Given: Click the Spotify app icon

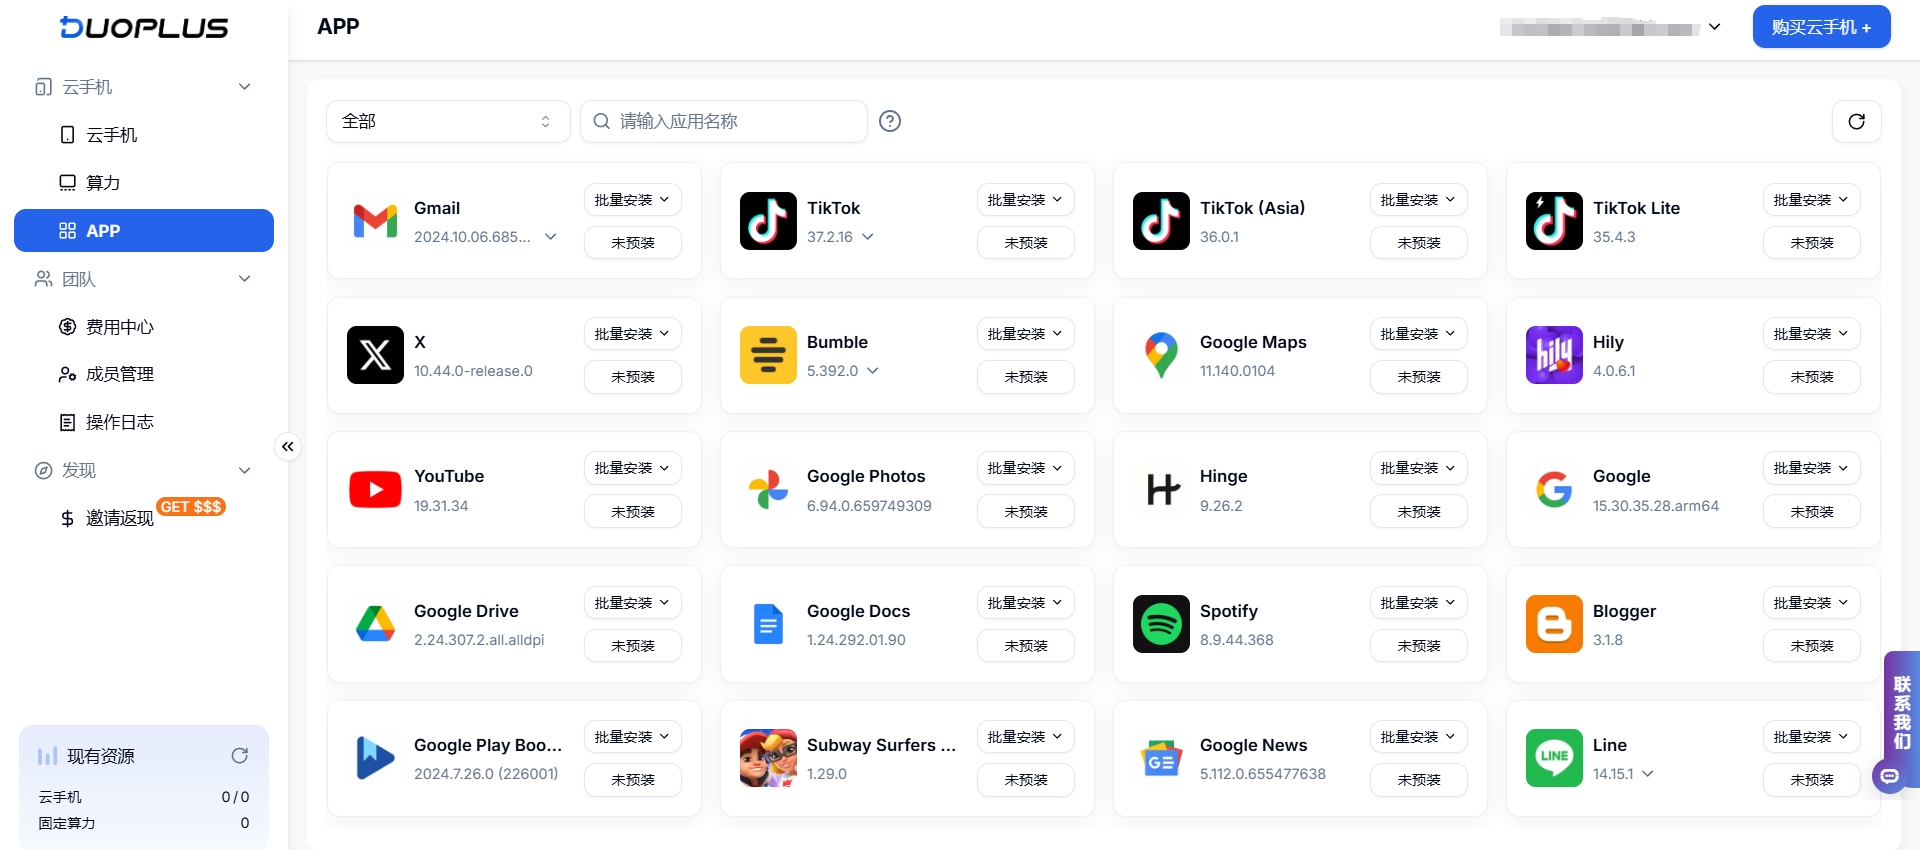Looking at the screenshot, I should pyautogui.click(x=1161, y=624).
